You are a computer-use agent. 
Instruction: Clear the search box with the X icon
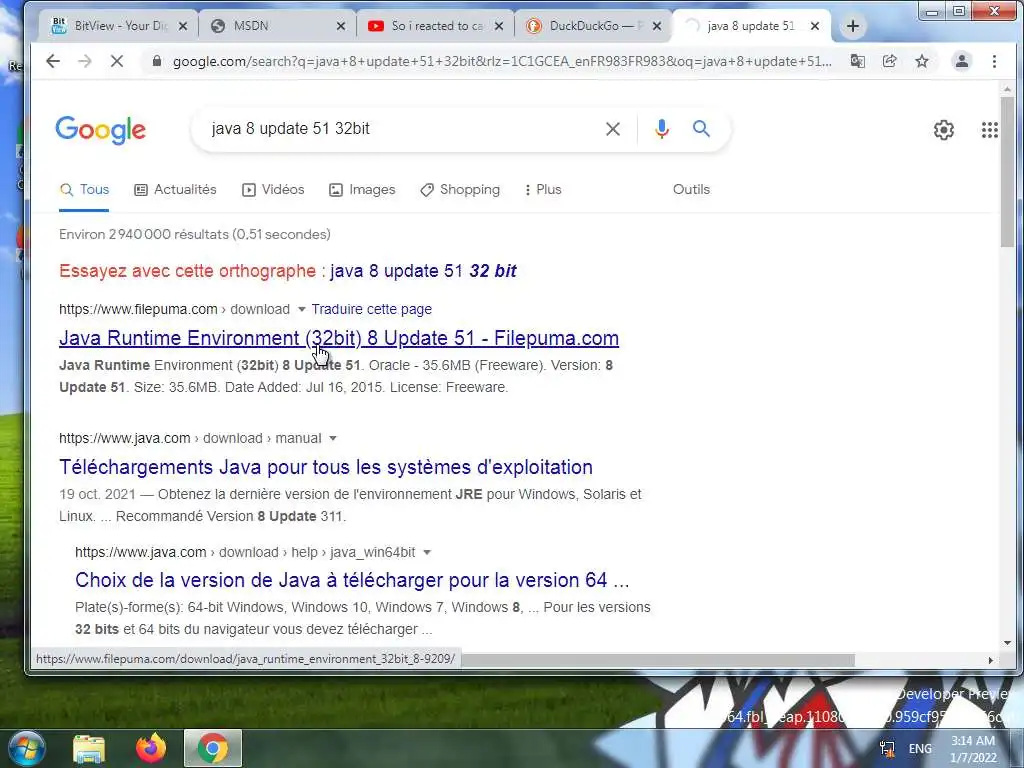click(613, 129)
